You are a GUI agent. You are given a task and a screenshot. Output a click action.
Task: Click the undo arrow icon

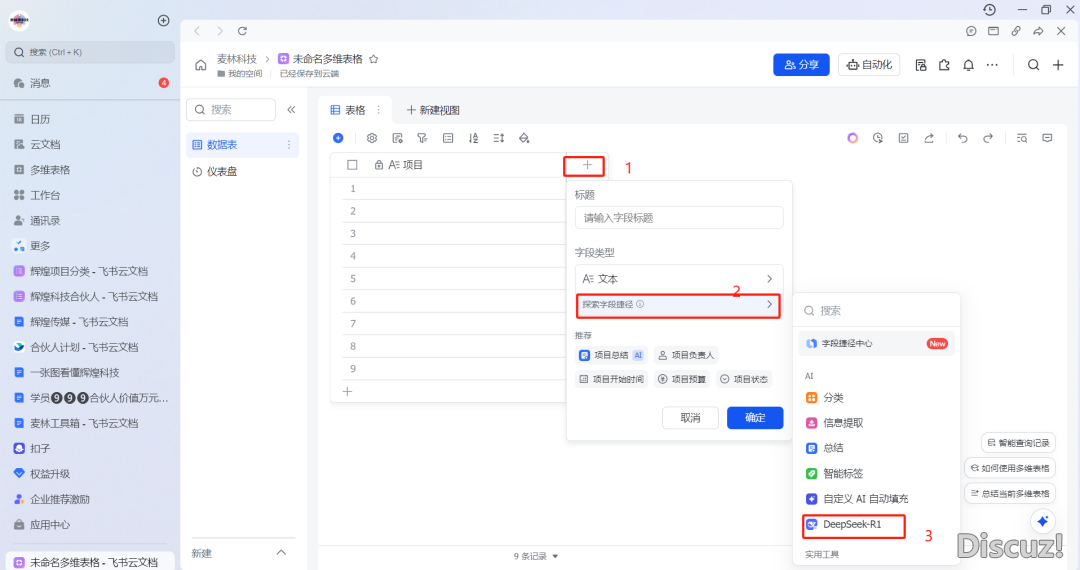point(962,138)
